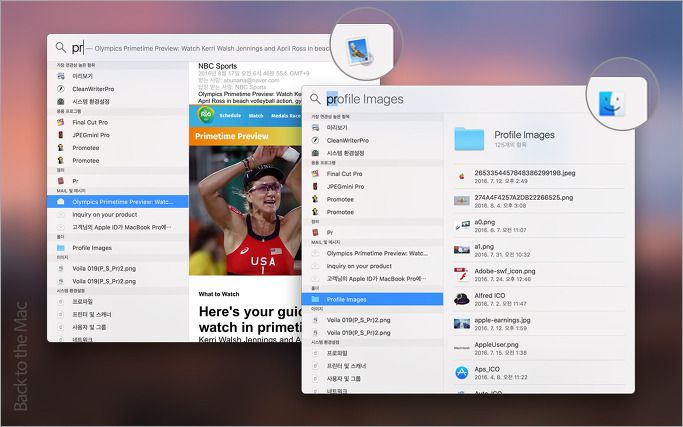Open a0.png in the folder preview
683x427 pixels.
539,225
